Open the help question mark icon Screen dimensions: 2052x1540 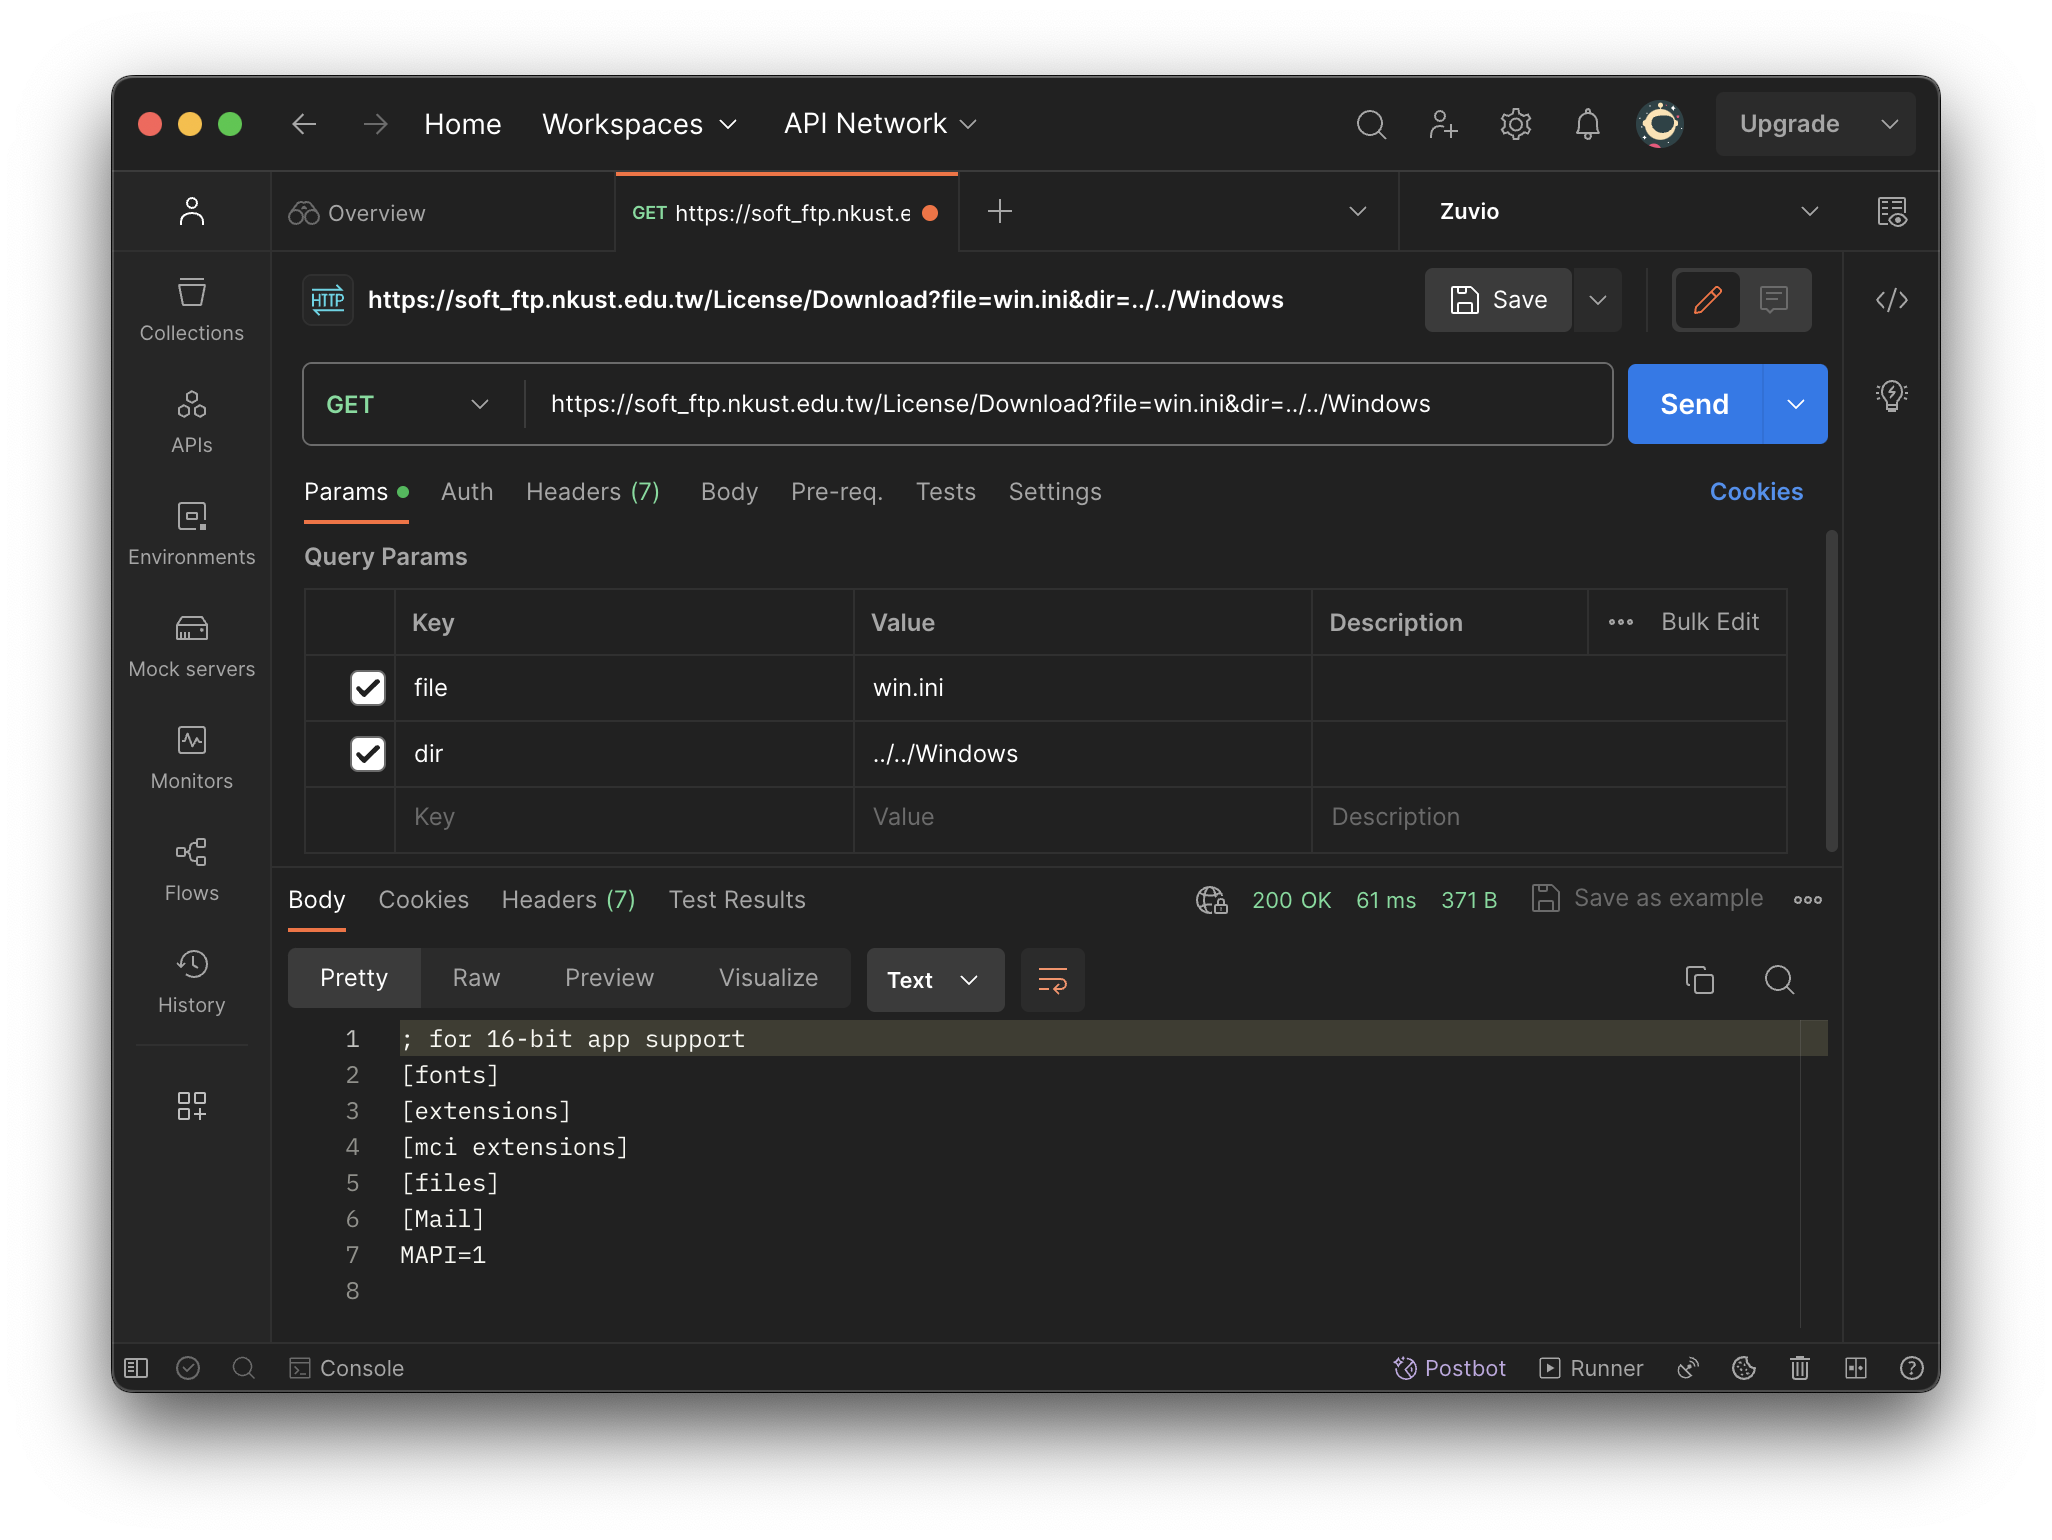[1911, 1367]
